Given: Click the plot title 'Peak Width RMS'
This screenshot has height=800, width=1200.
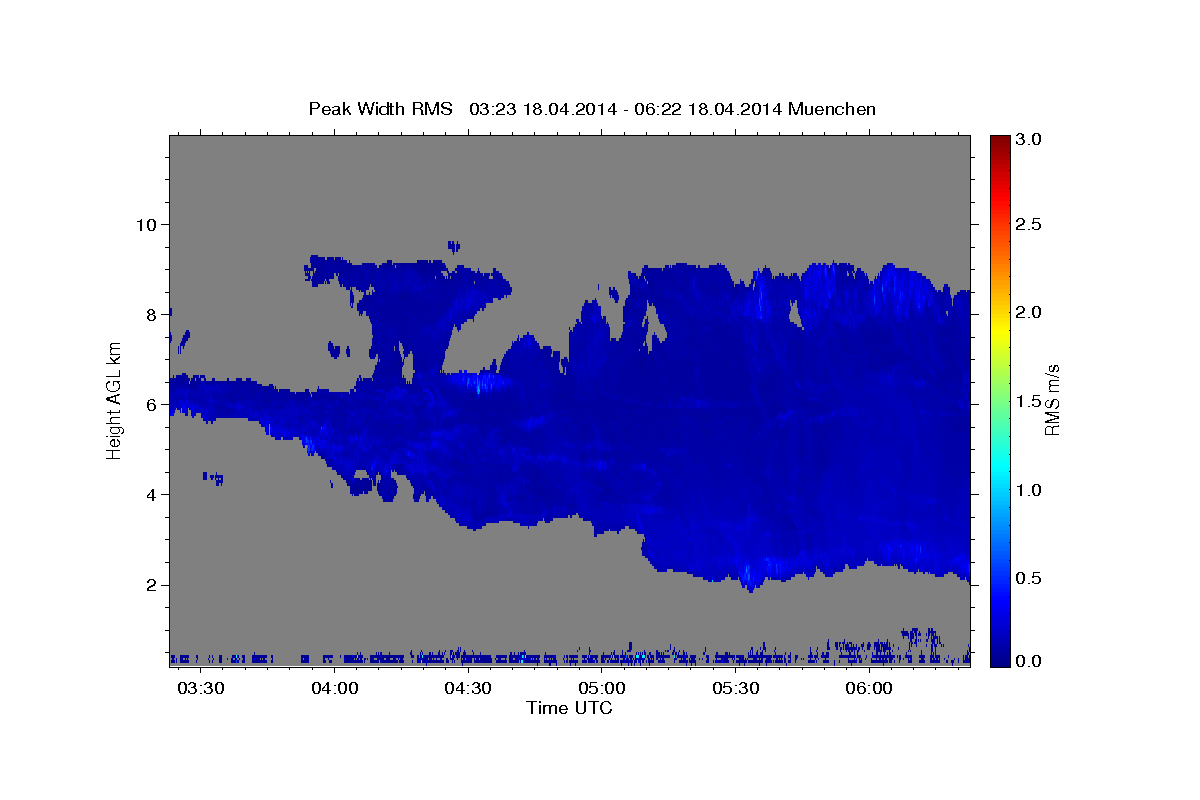Looking at the screenshot, I should [x=381, y=109].
